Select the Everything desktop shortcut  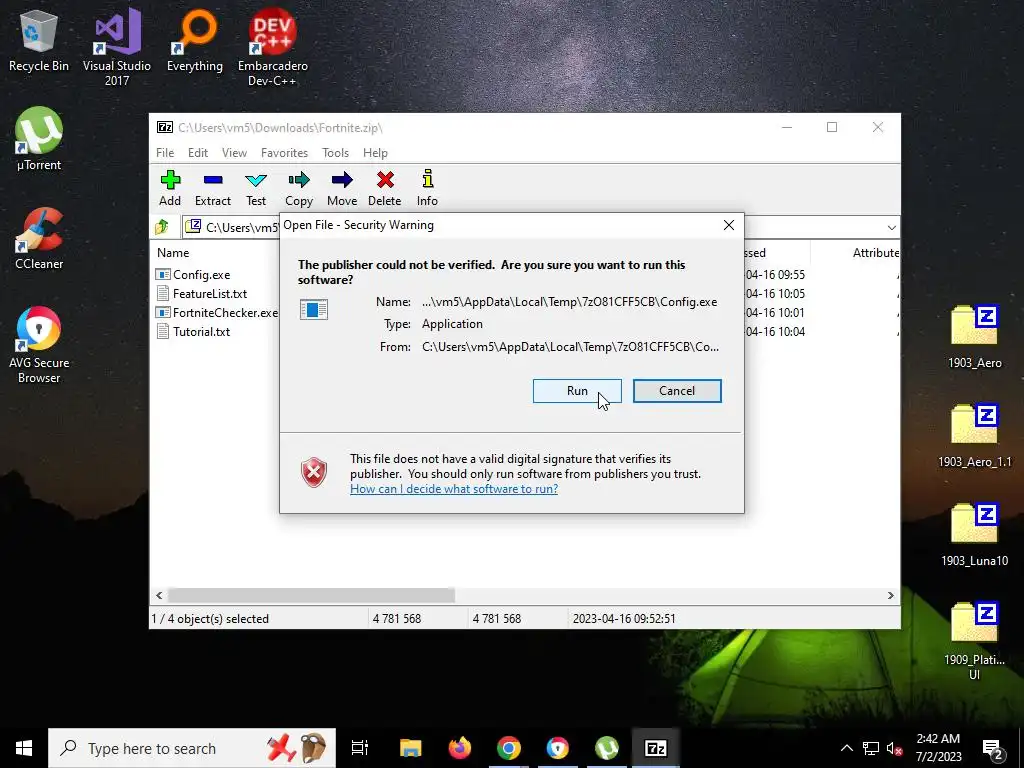[195, 40]
